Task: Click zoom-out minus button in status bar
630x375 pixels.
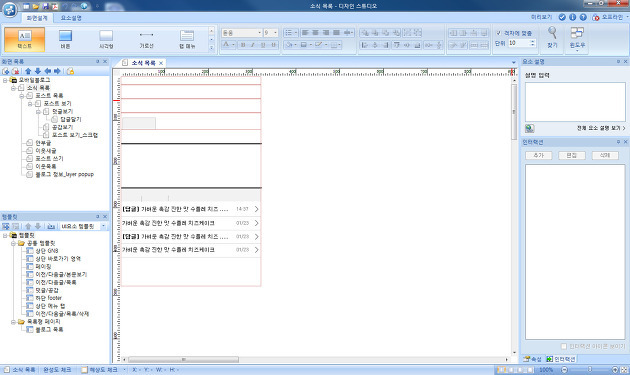Action: click(x=564, y=370)
